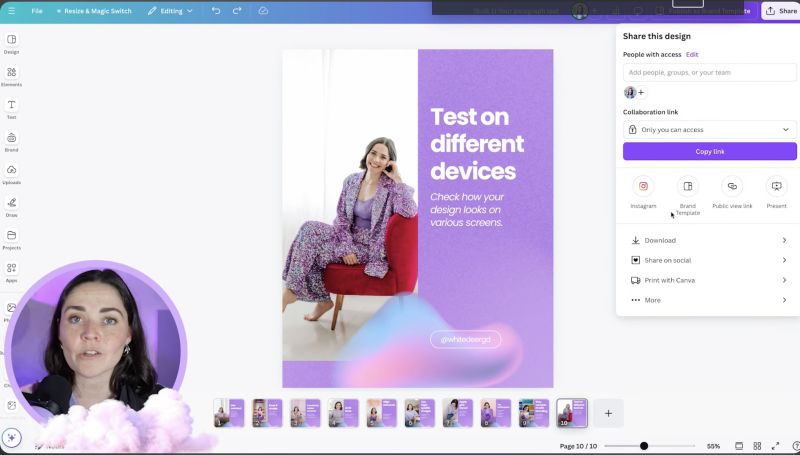Select page 1 thumbnail

[229, 413]
